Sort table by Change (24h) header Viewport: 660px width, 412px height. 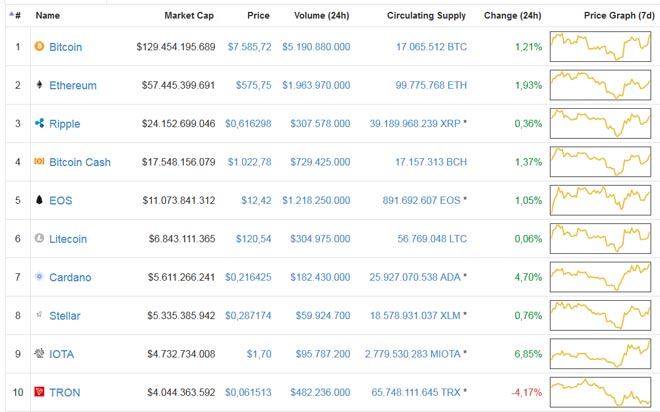512,16
